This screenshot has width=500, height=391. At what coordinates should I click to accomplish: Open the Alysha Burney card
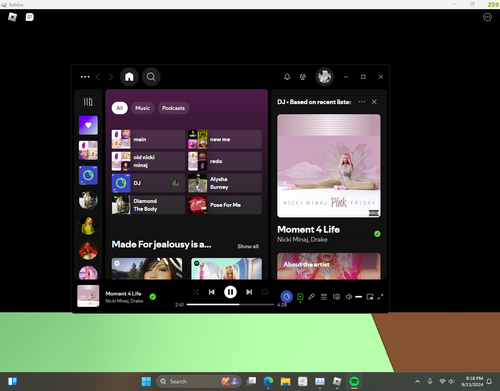pyautogui.click(x=225, y=183)
